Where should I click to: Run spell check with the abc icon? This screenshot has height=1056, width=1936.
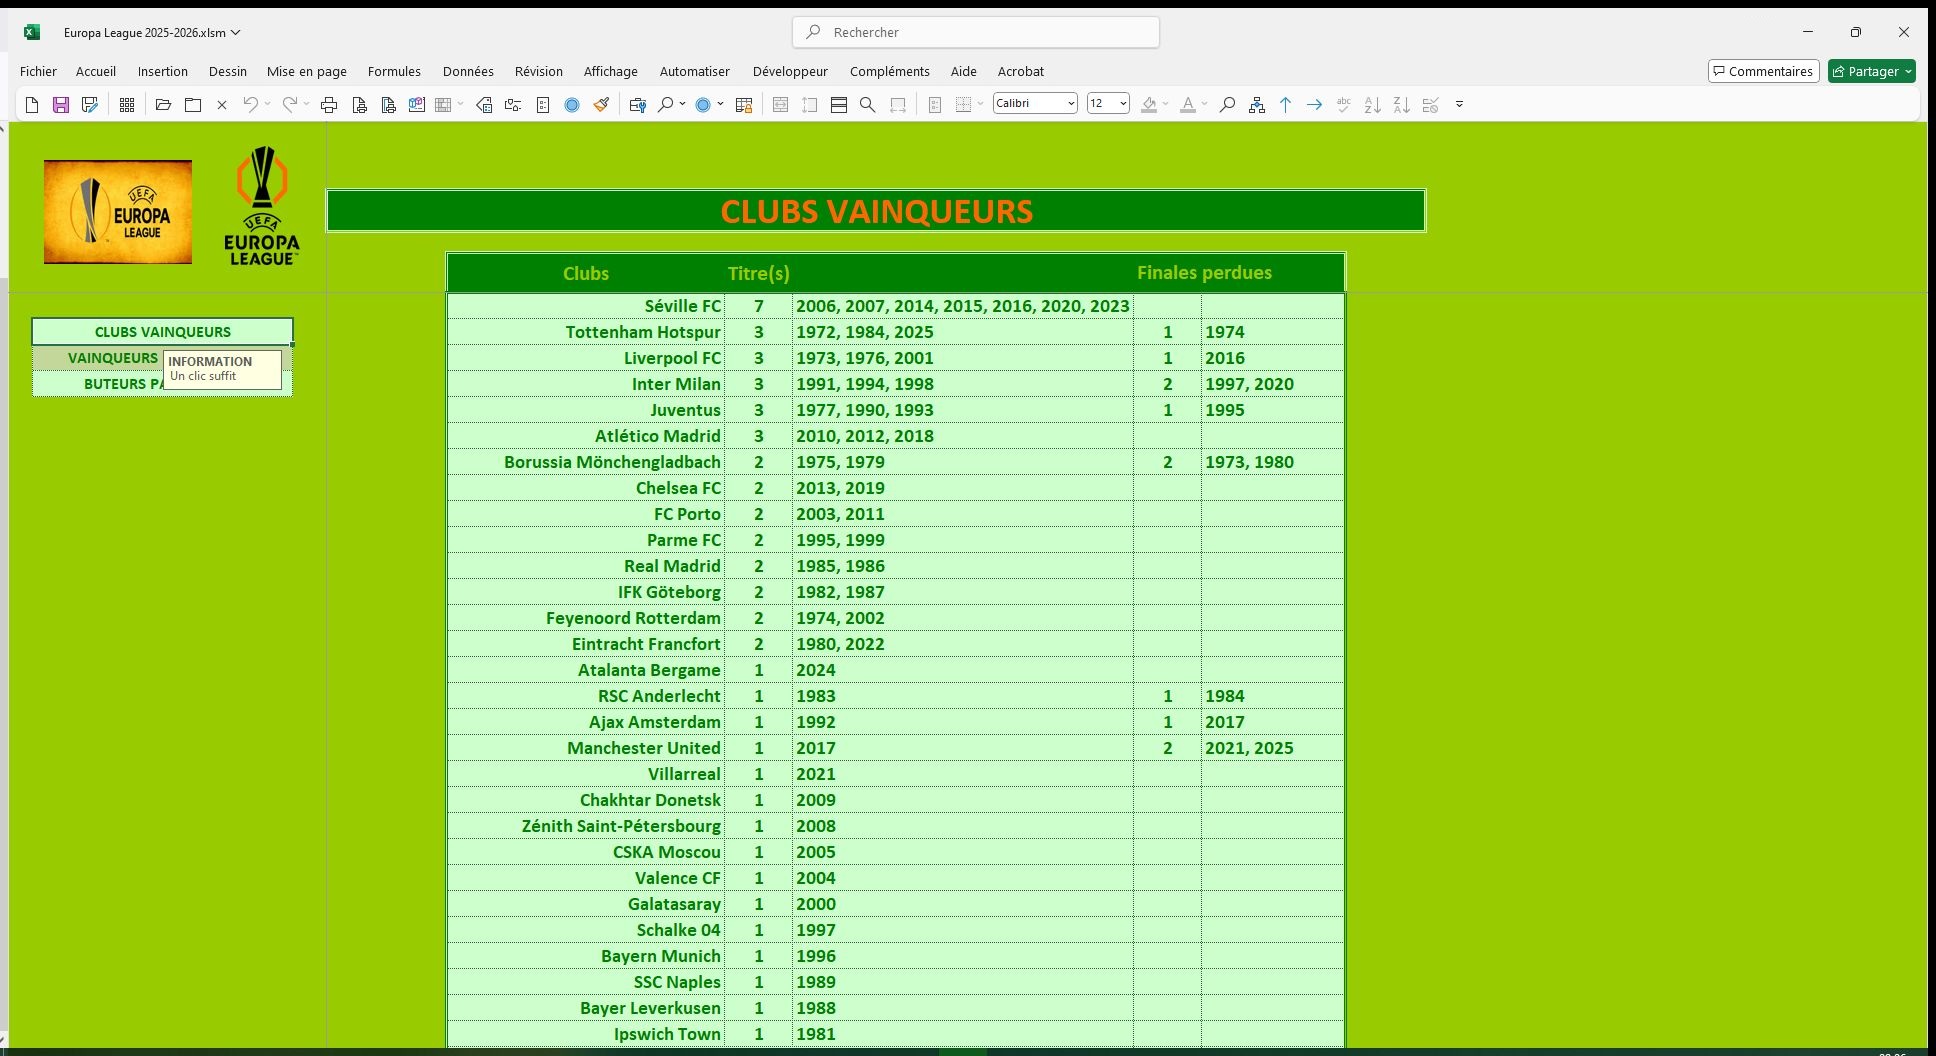1344,105
